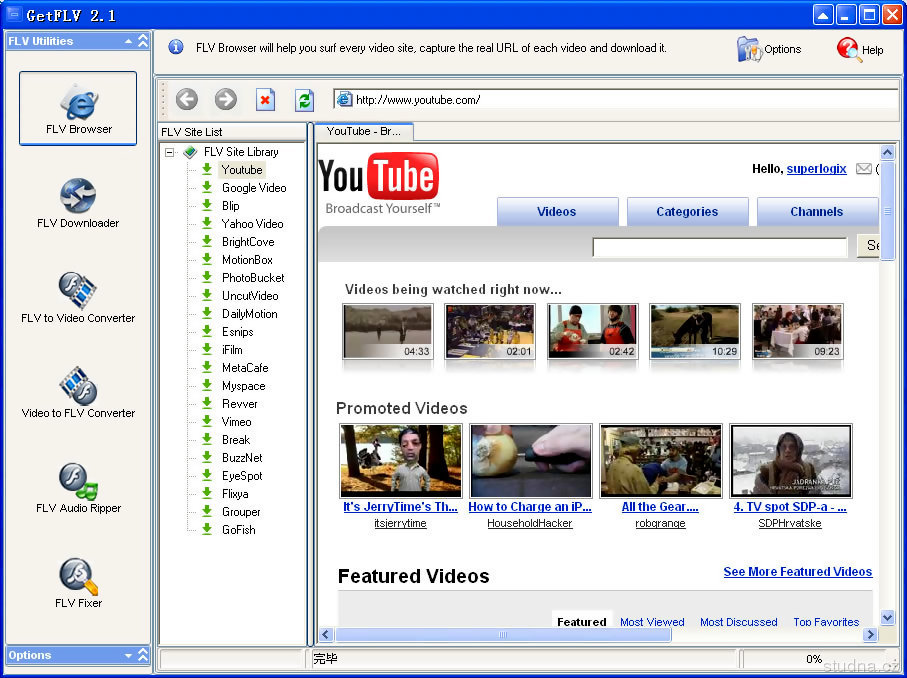The image size is (907, 678).
Task: Click See More Featured Videos link
Action: pos(797,572)
